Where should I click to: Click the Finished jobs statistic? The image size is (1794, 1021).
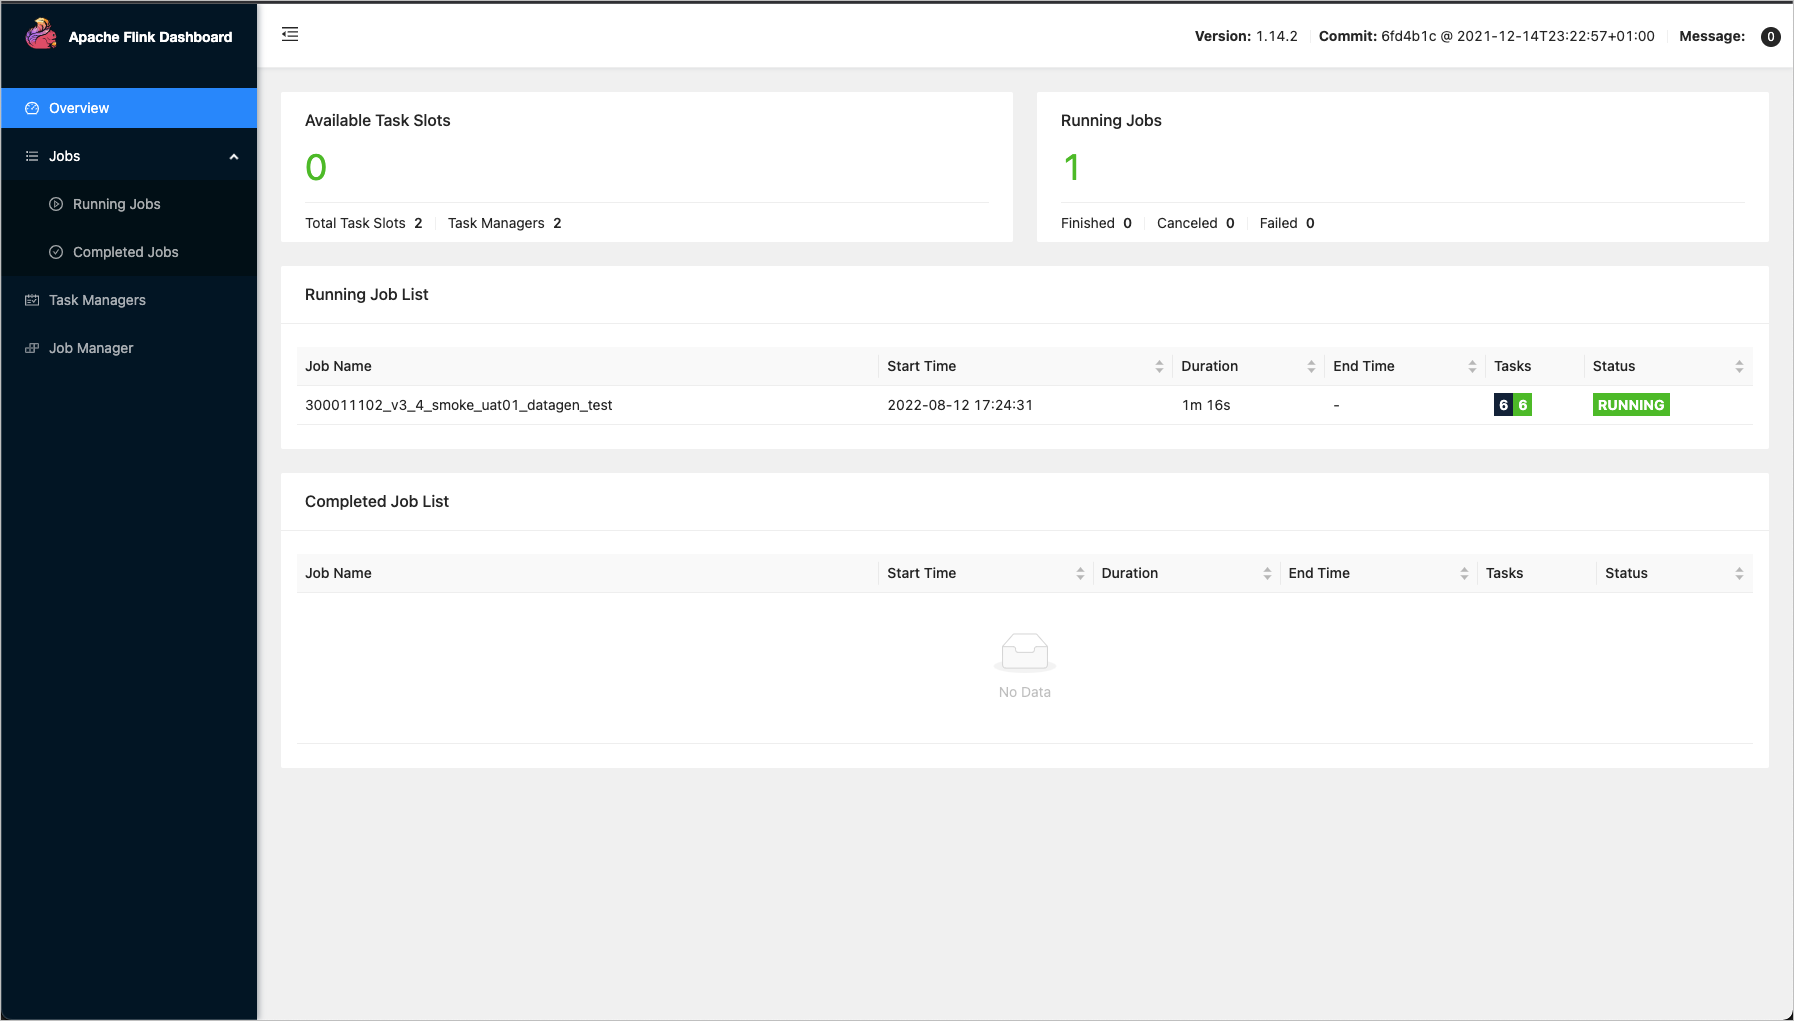pos(1097,223)
